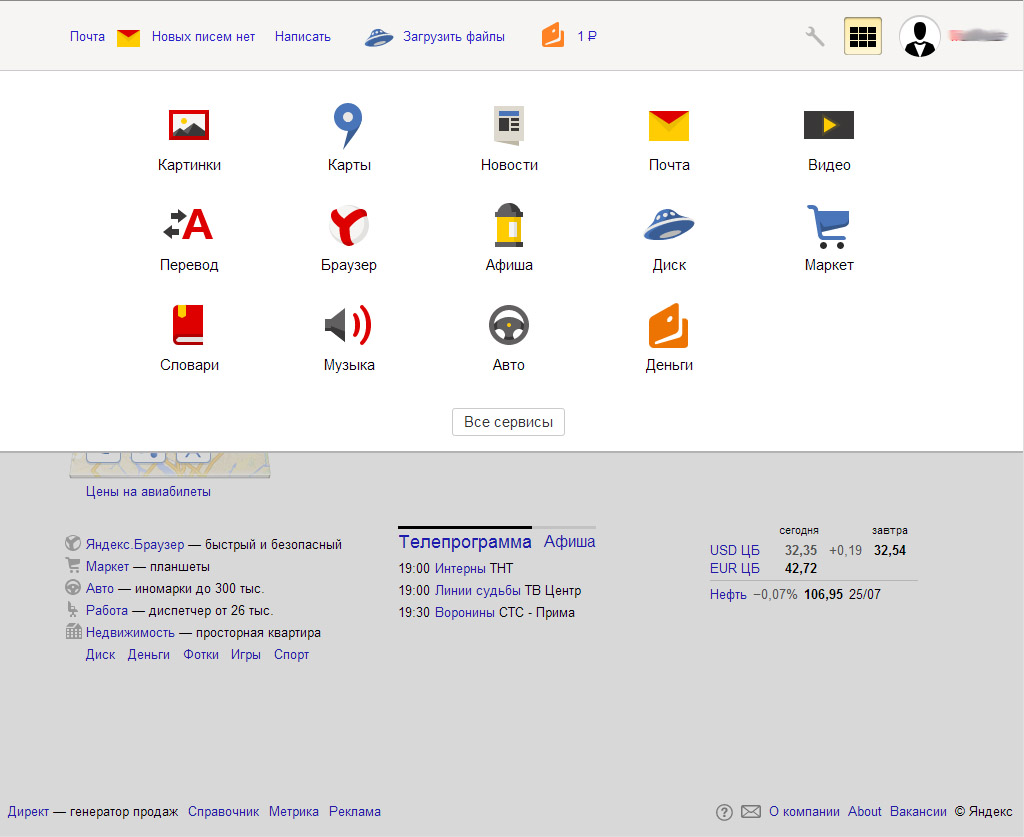
Task: Click the Игры link
Action: tap(246, 655)
